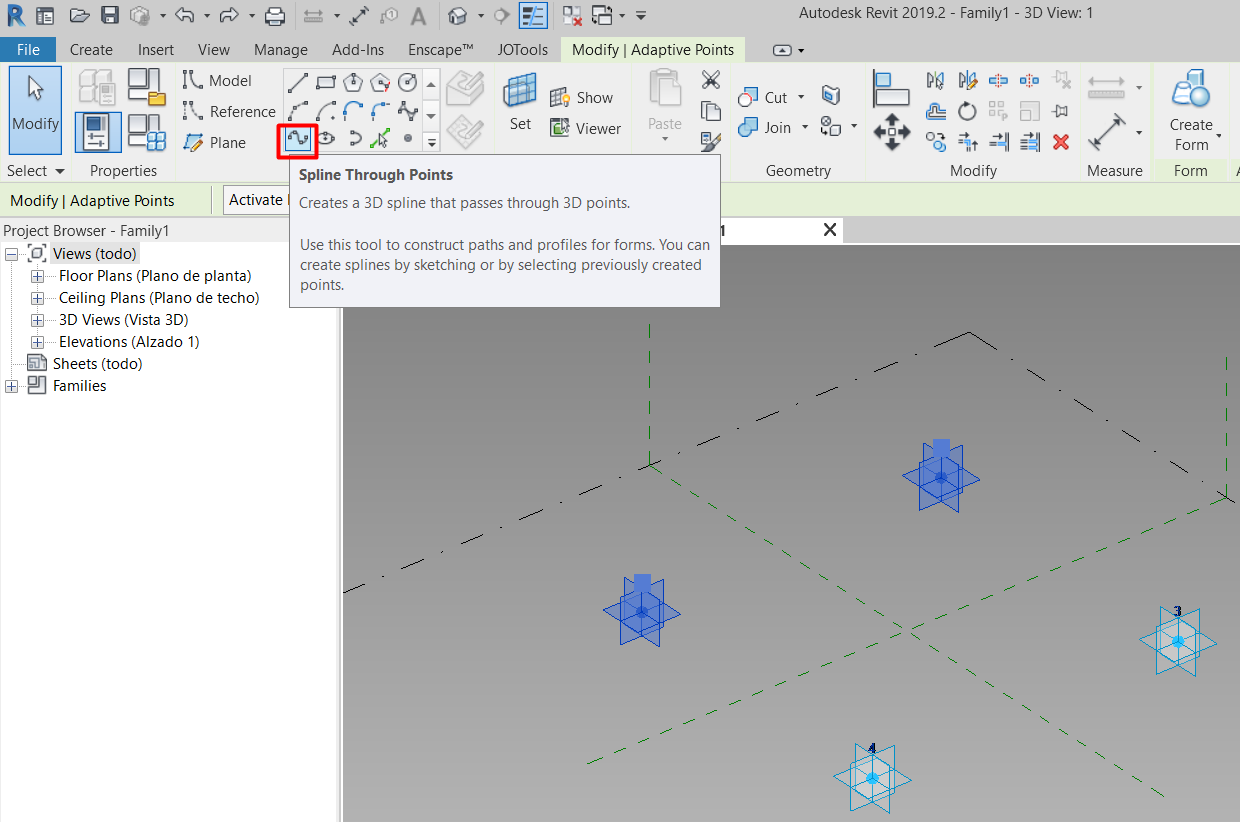Close the 3D view tab
The height and width of the screenshot is (822, 1240).
pyautogui.click(x=829, y=230)
